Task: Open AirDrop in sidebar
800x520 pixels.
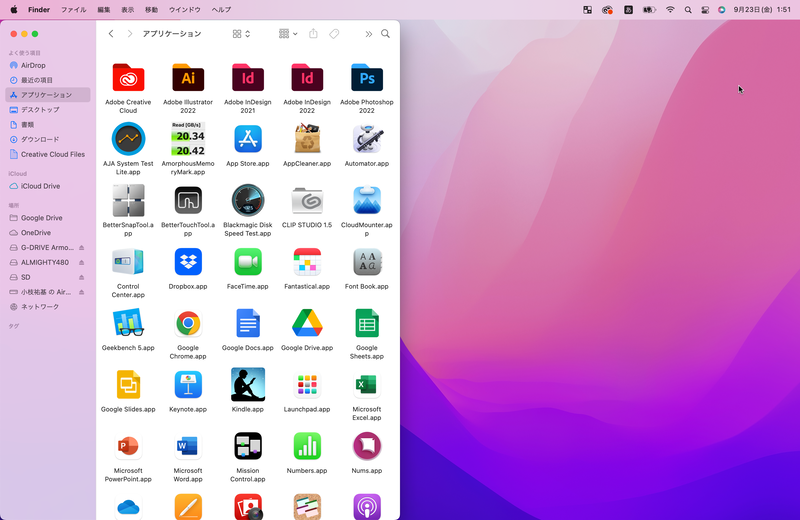Action: tap(48, 65)
